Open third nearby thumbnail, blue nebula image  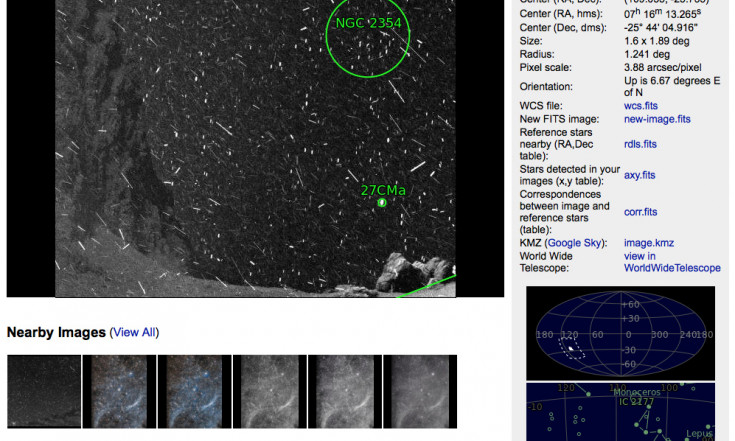pos(195,391)
